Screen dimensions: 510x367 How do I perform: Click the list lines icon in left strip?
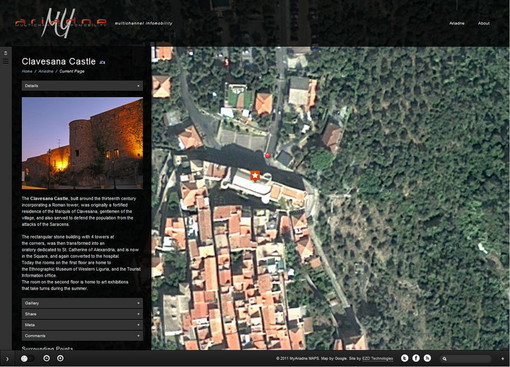coord(6,61)
